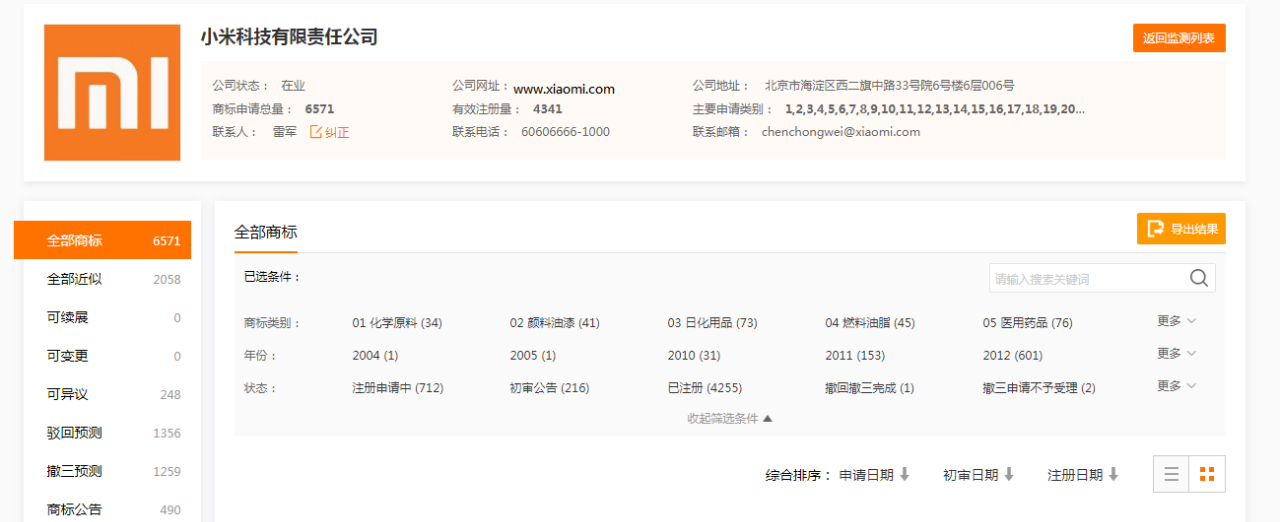Filter by year 2011 (153)
Screen dimensions: 1280x522
click(855, 355)
